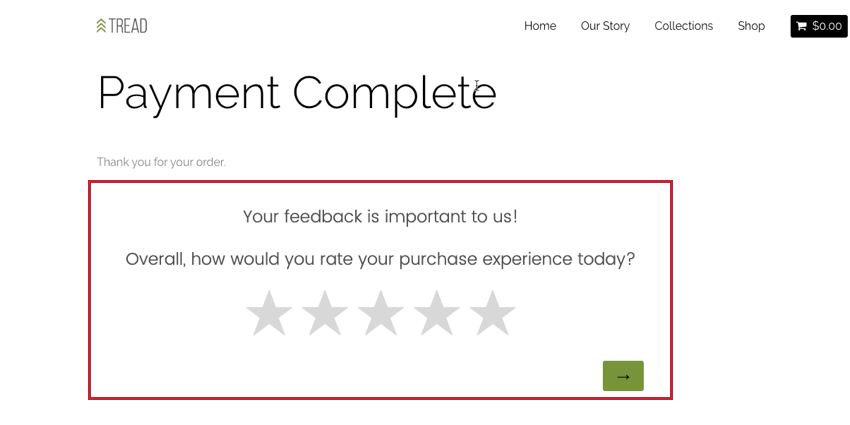This screenshot has width=850, height=425.
Task: Click the purchase experience question text
Action: (380, 259)
